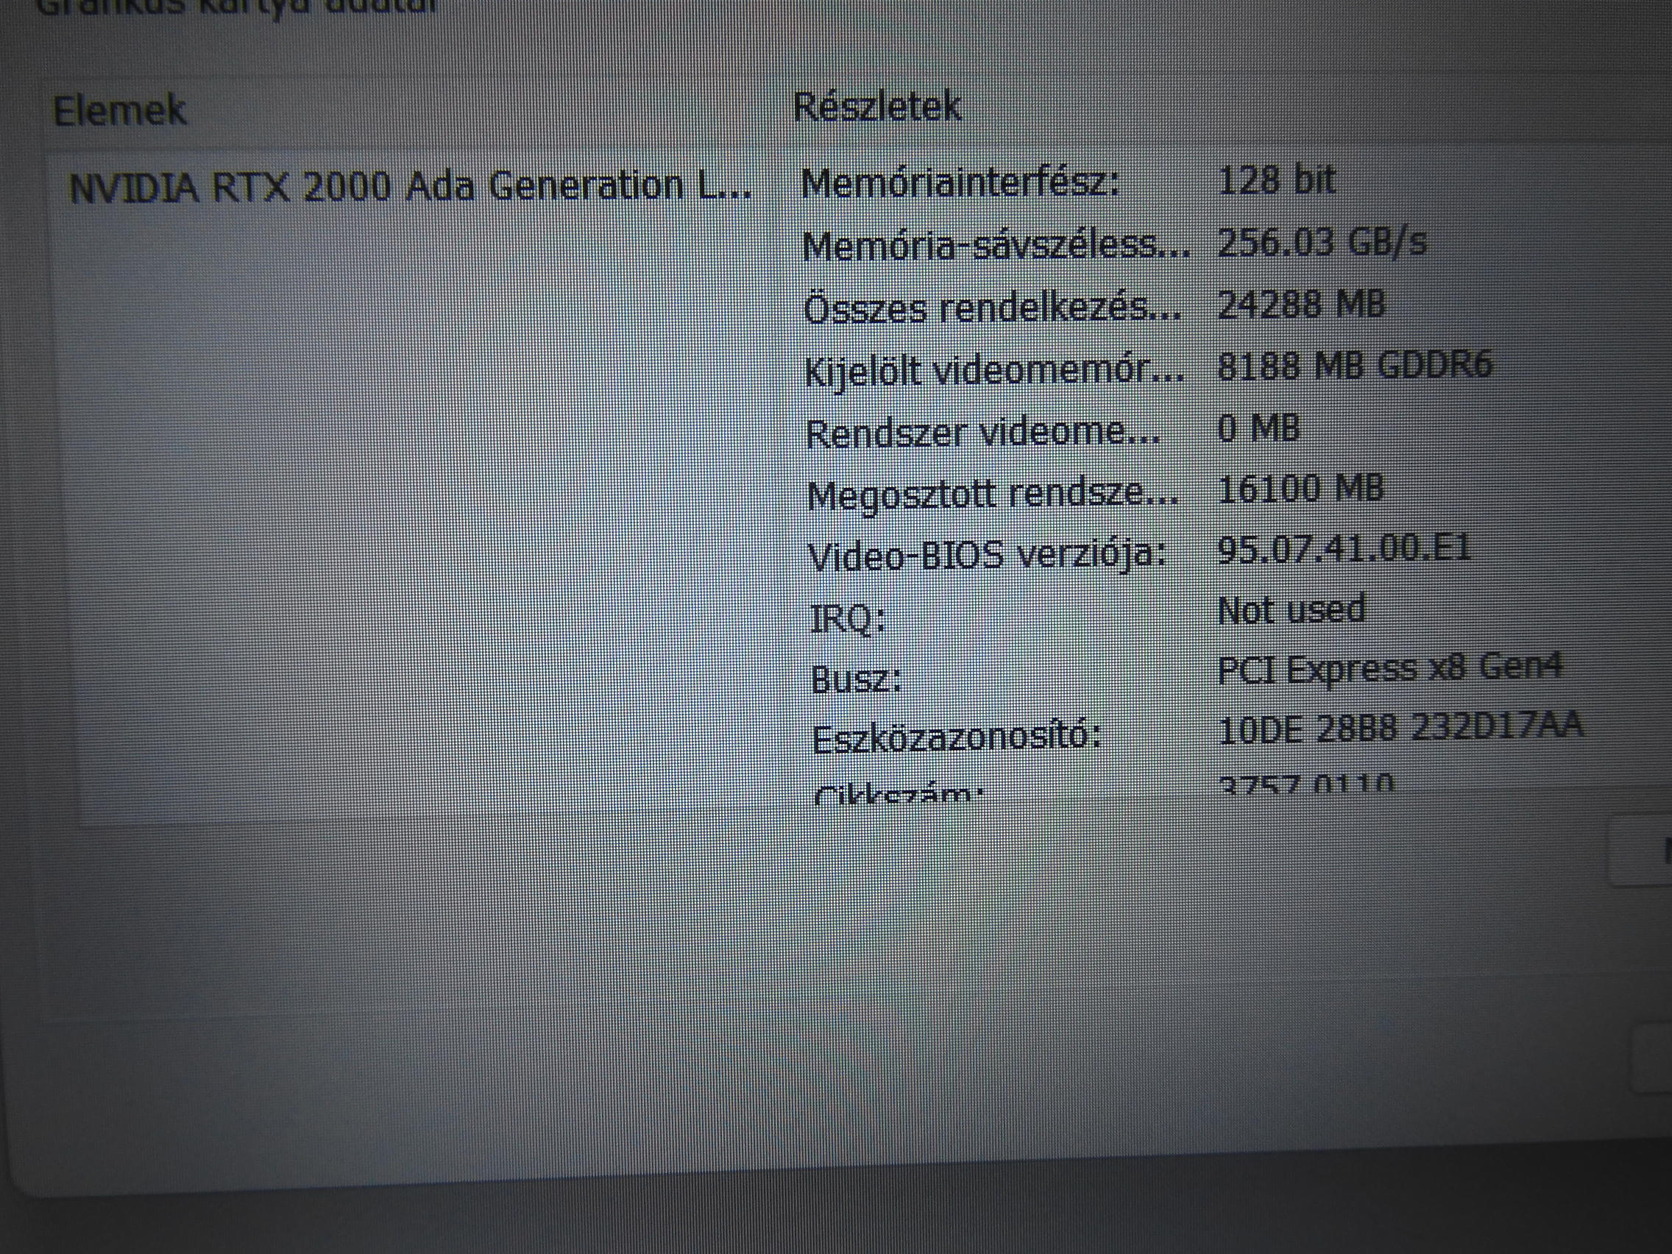Select the Memória-sávszéless... row label
This screenshot has height=1254, width=1672.
pyautogui.click(x=996, y=245)
